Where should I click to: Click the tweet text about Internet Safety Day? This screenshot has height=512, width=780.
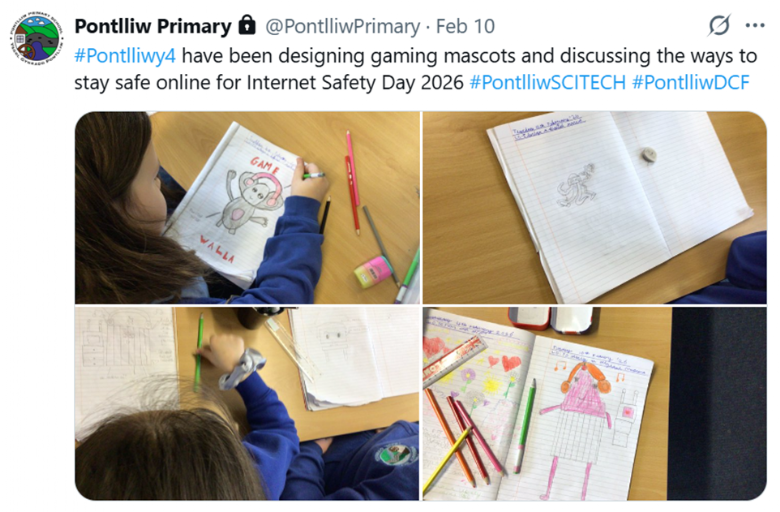tap(415, 69)
